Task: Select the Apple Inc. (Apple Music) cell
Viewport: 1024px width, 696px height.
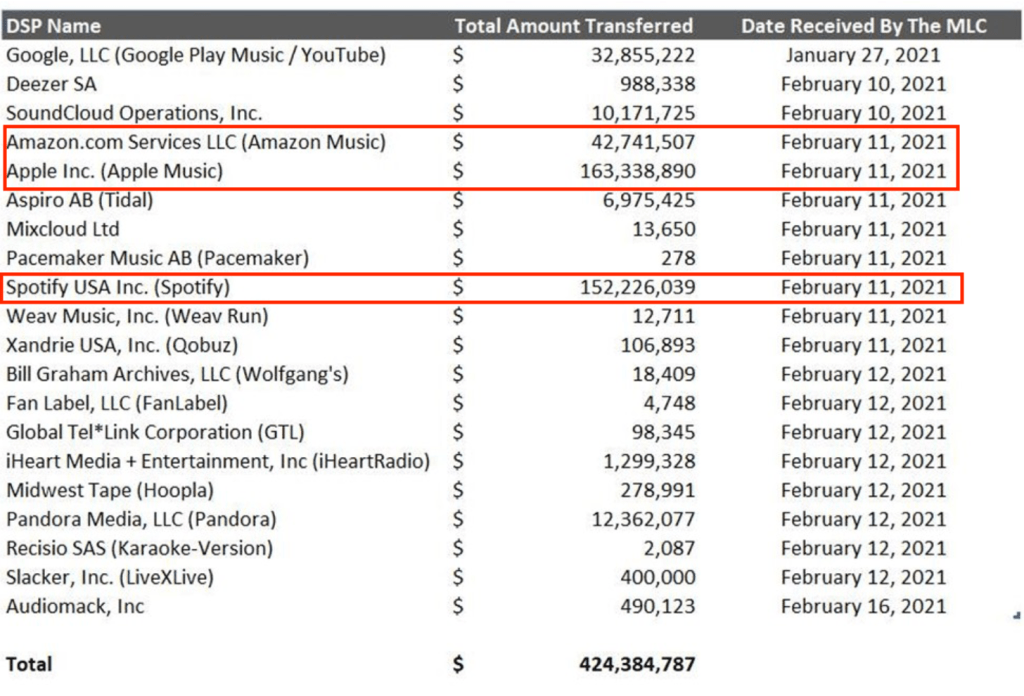Action: coord(114,171)
